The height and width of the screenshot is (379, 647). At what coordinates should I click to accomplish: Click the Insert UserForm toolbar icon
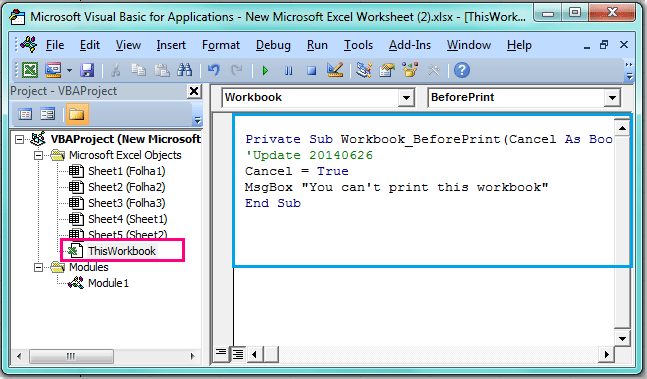tap(53, 70)
